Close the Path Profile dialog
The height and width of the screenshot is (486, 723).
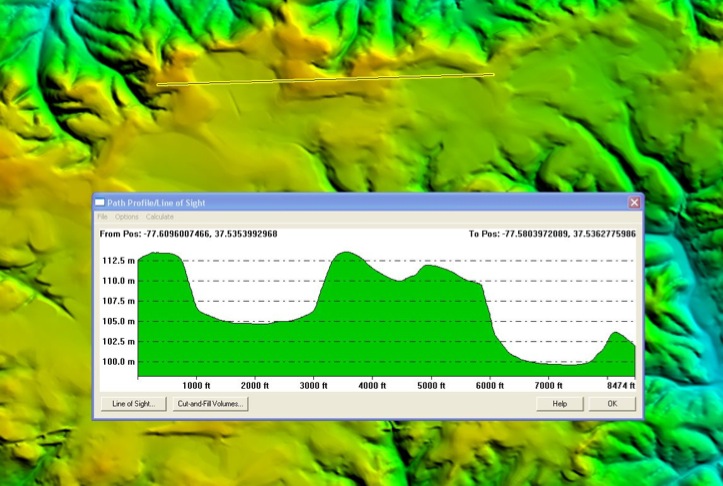click(x=634, y=202)
